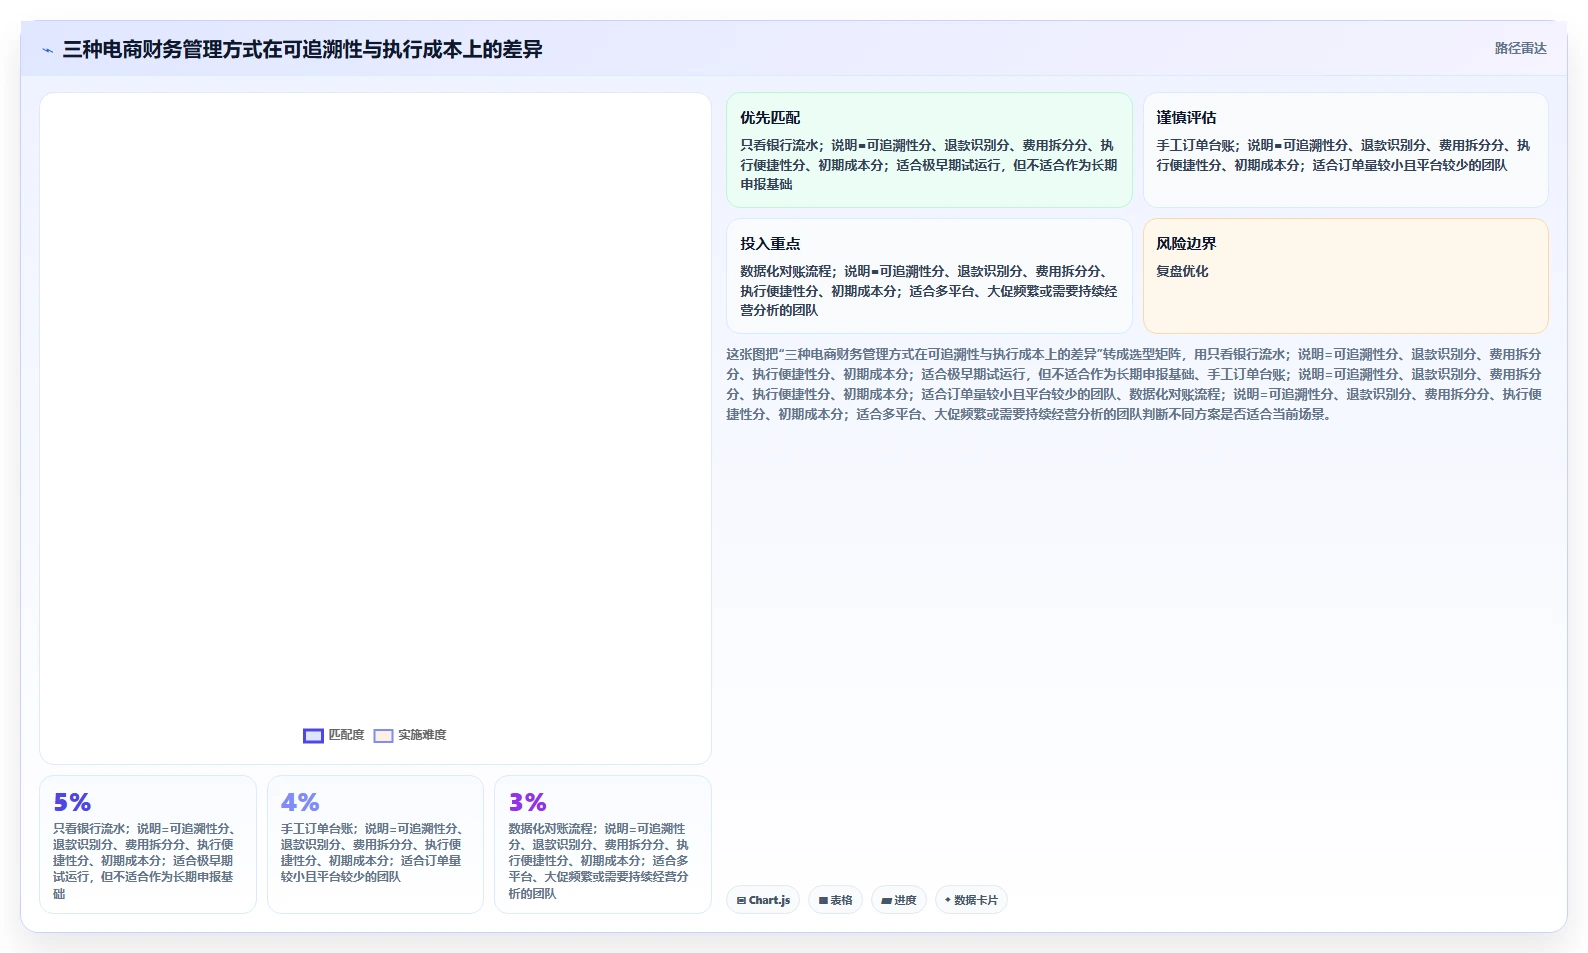Image resolution: width=1588 pixels, height=953 pixels.
Task: Click the 路径雷达 label in the header
Action: click(1520, 48)
